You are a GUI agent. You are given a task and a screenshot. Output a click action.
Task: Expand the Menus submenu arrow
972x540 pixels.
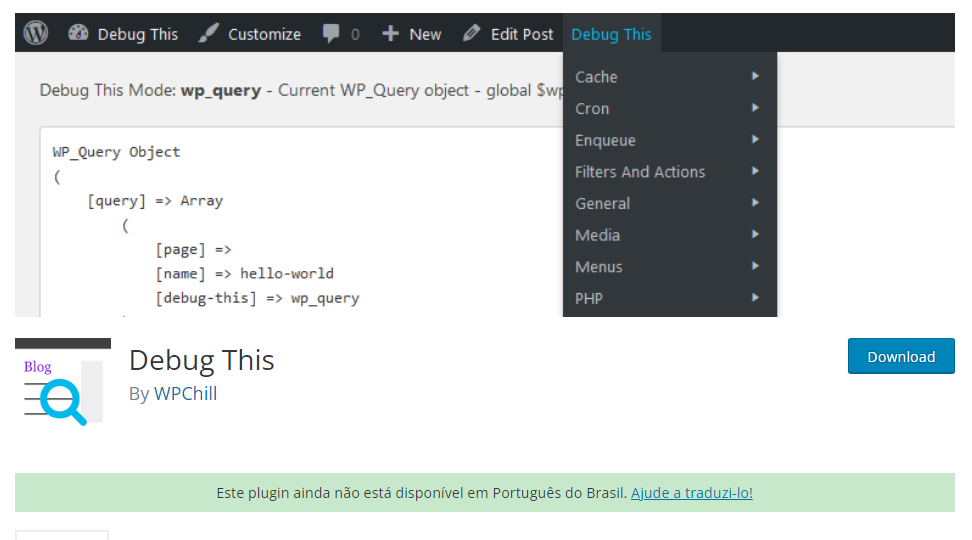[x=755, y=265]
